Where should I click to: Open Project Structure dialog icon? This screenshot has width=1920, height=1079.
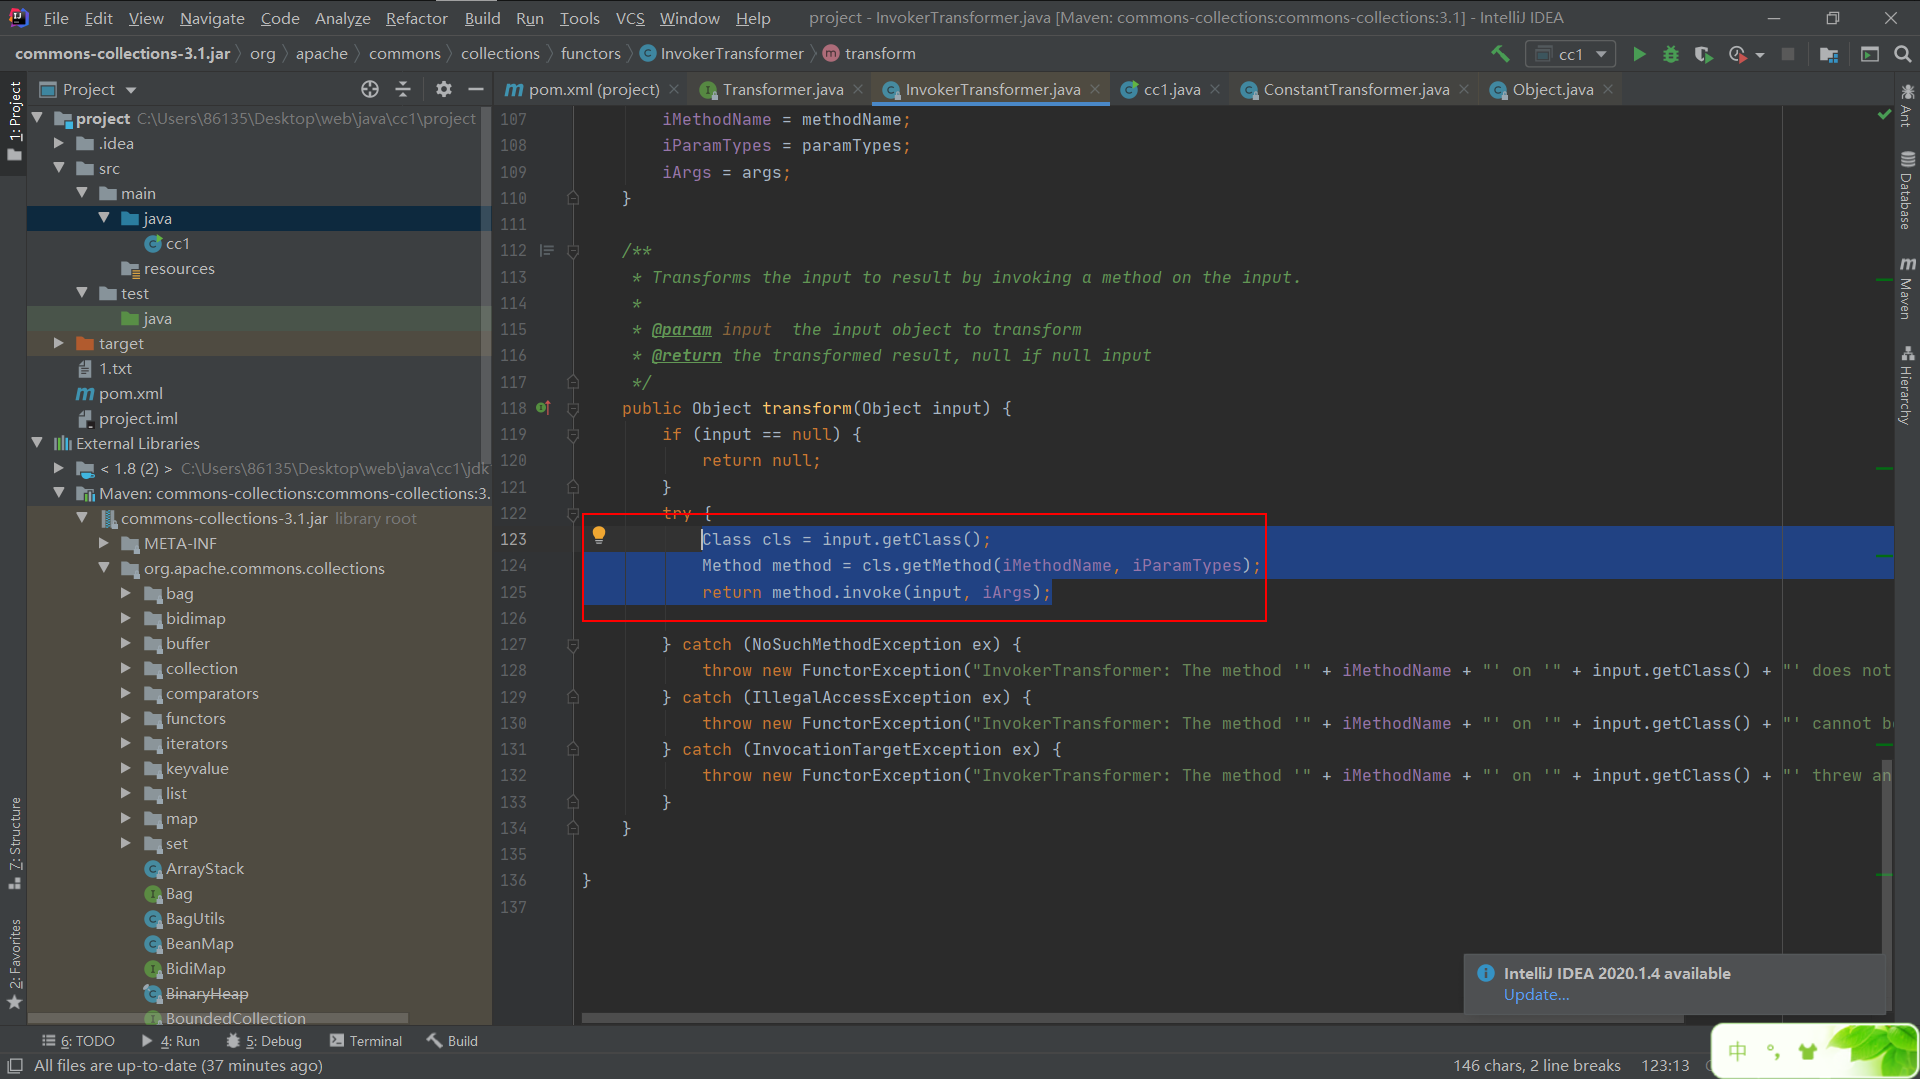1829,54
